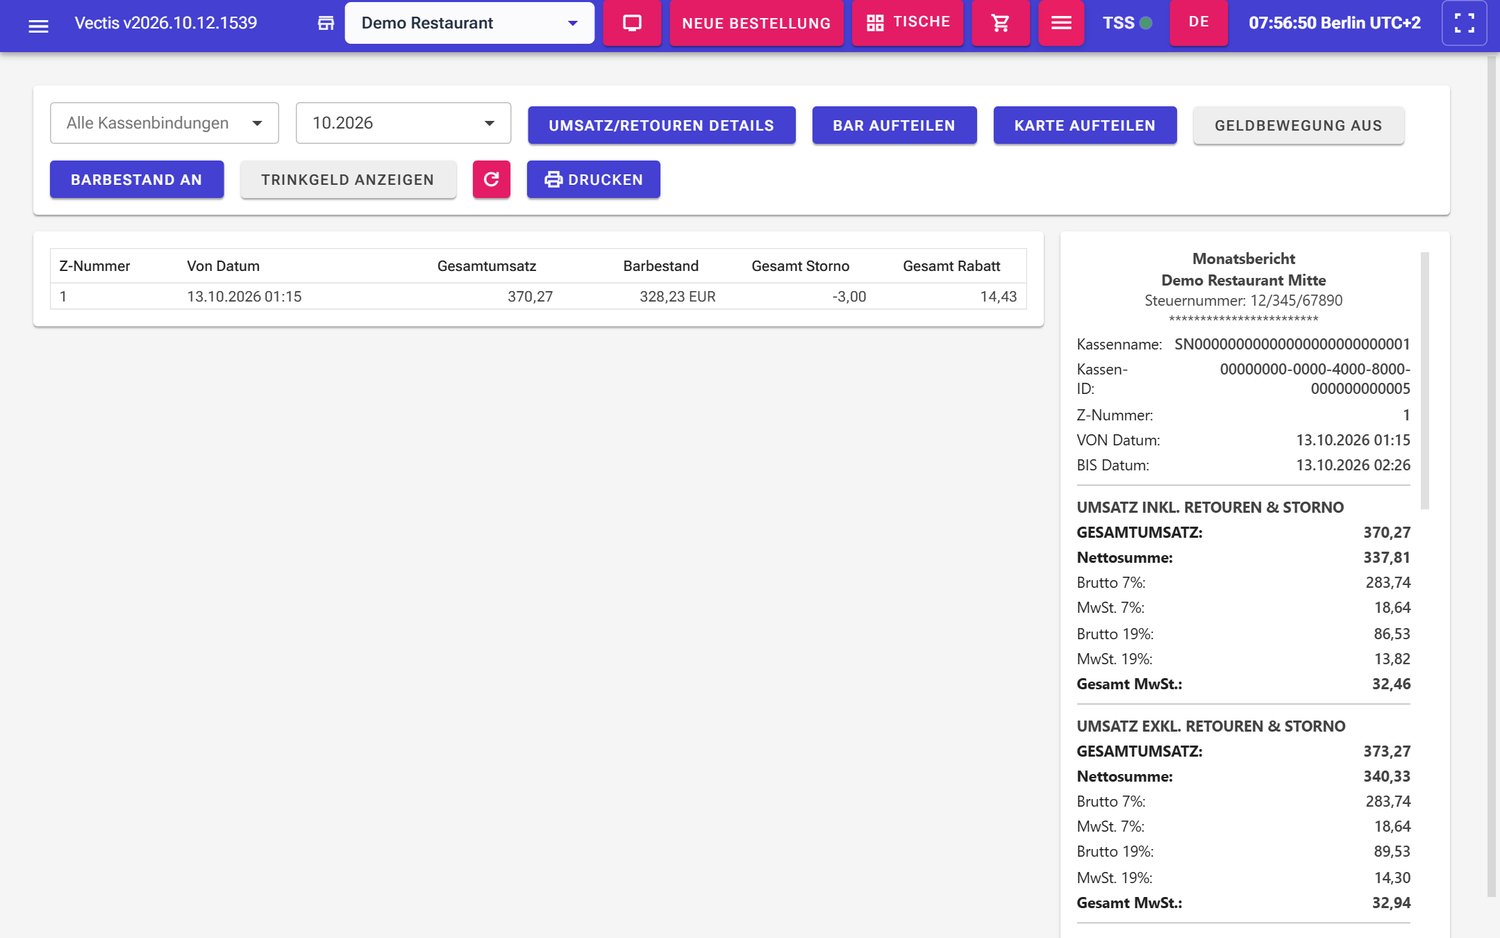
Task: Click the Von Datum column header
Action: (223, 266)
